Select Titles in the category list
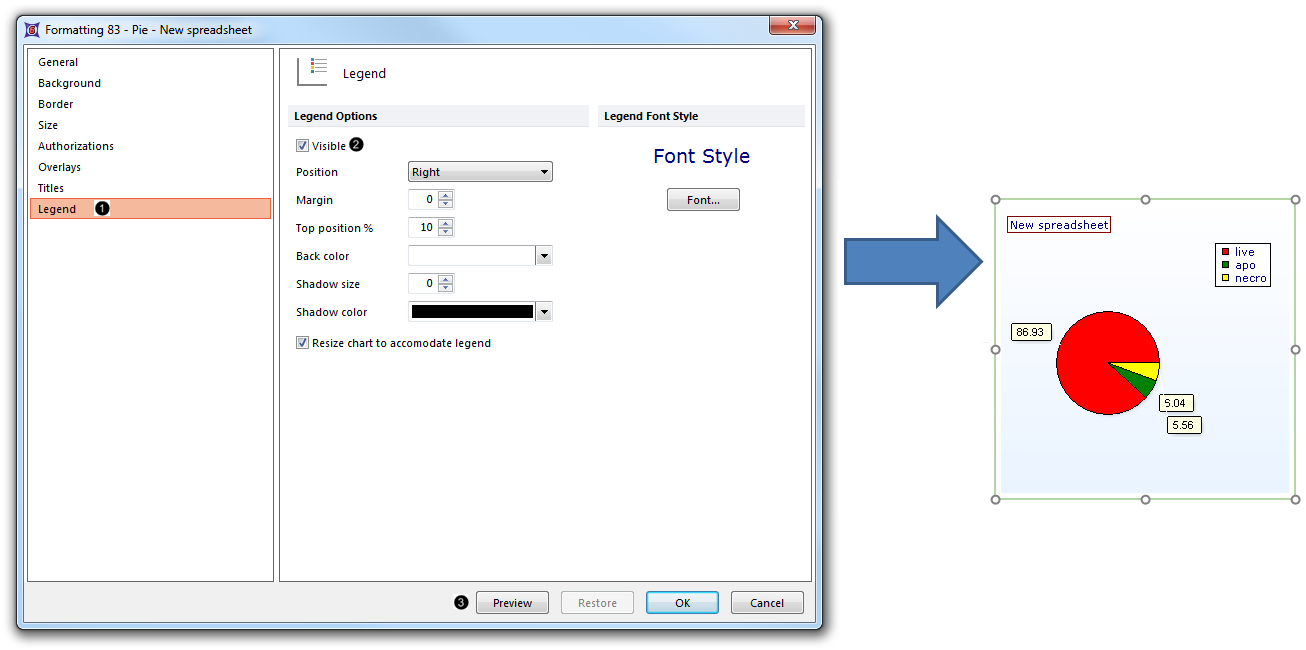 [51, 188]
